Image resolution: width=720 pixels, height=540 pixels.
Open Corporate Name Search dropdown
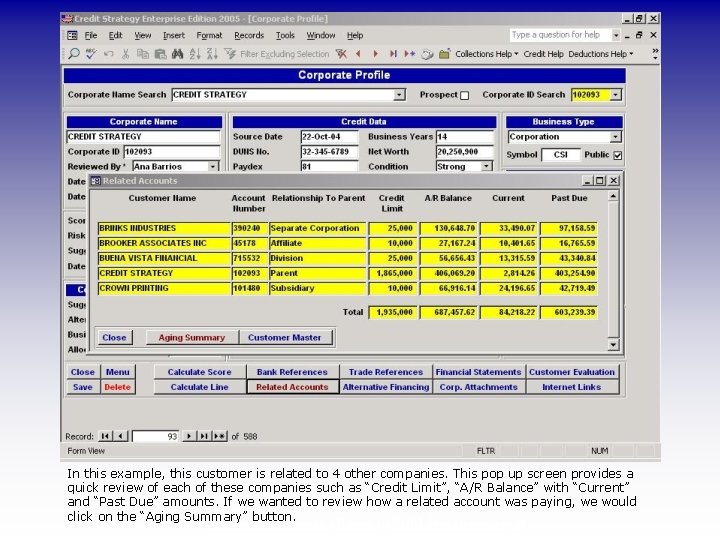[399, 95]
